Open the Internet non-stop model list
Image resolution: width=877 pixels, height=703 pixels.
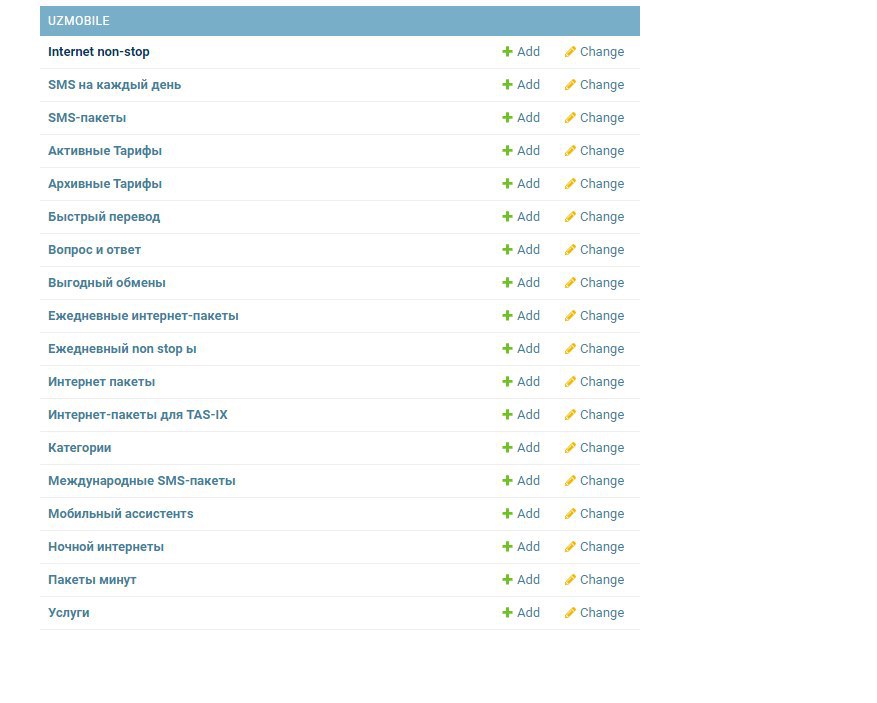tap(98, 51)
